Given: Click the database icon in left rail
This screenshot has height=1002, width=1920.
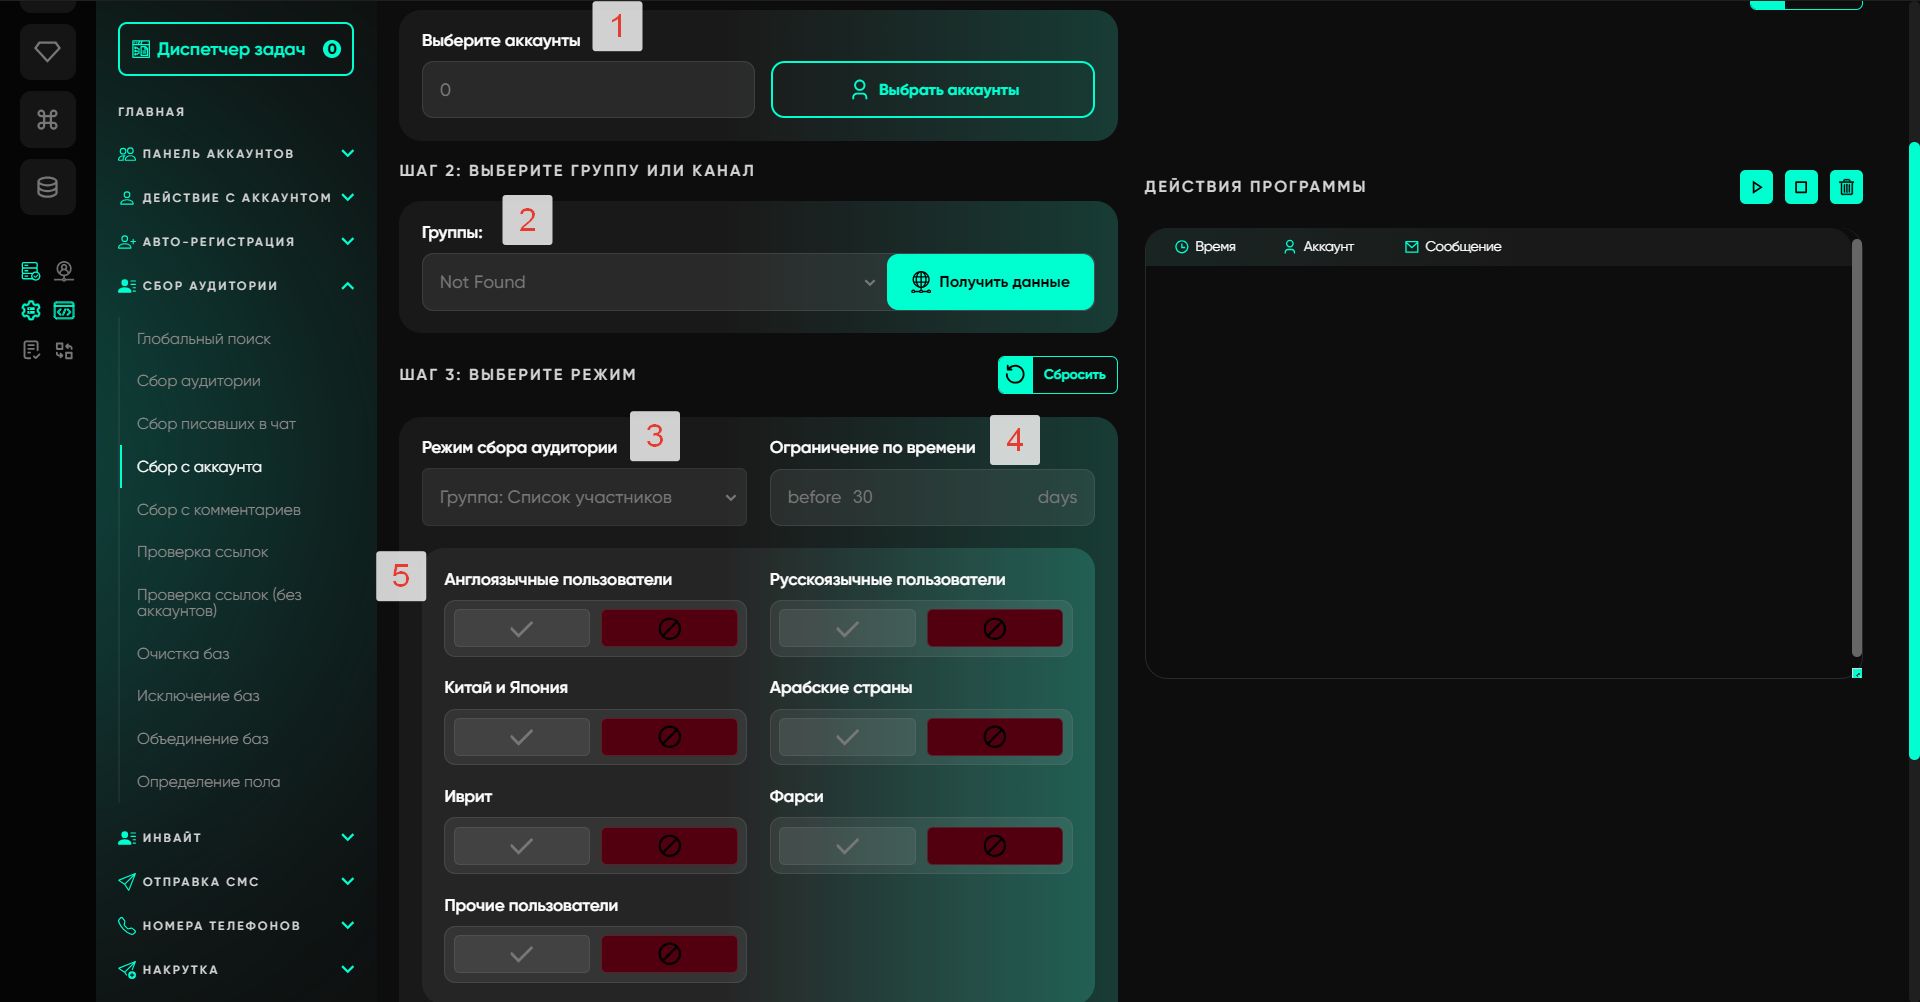Looking at the screenshot, I should point(47,187).
